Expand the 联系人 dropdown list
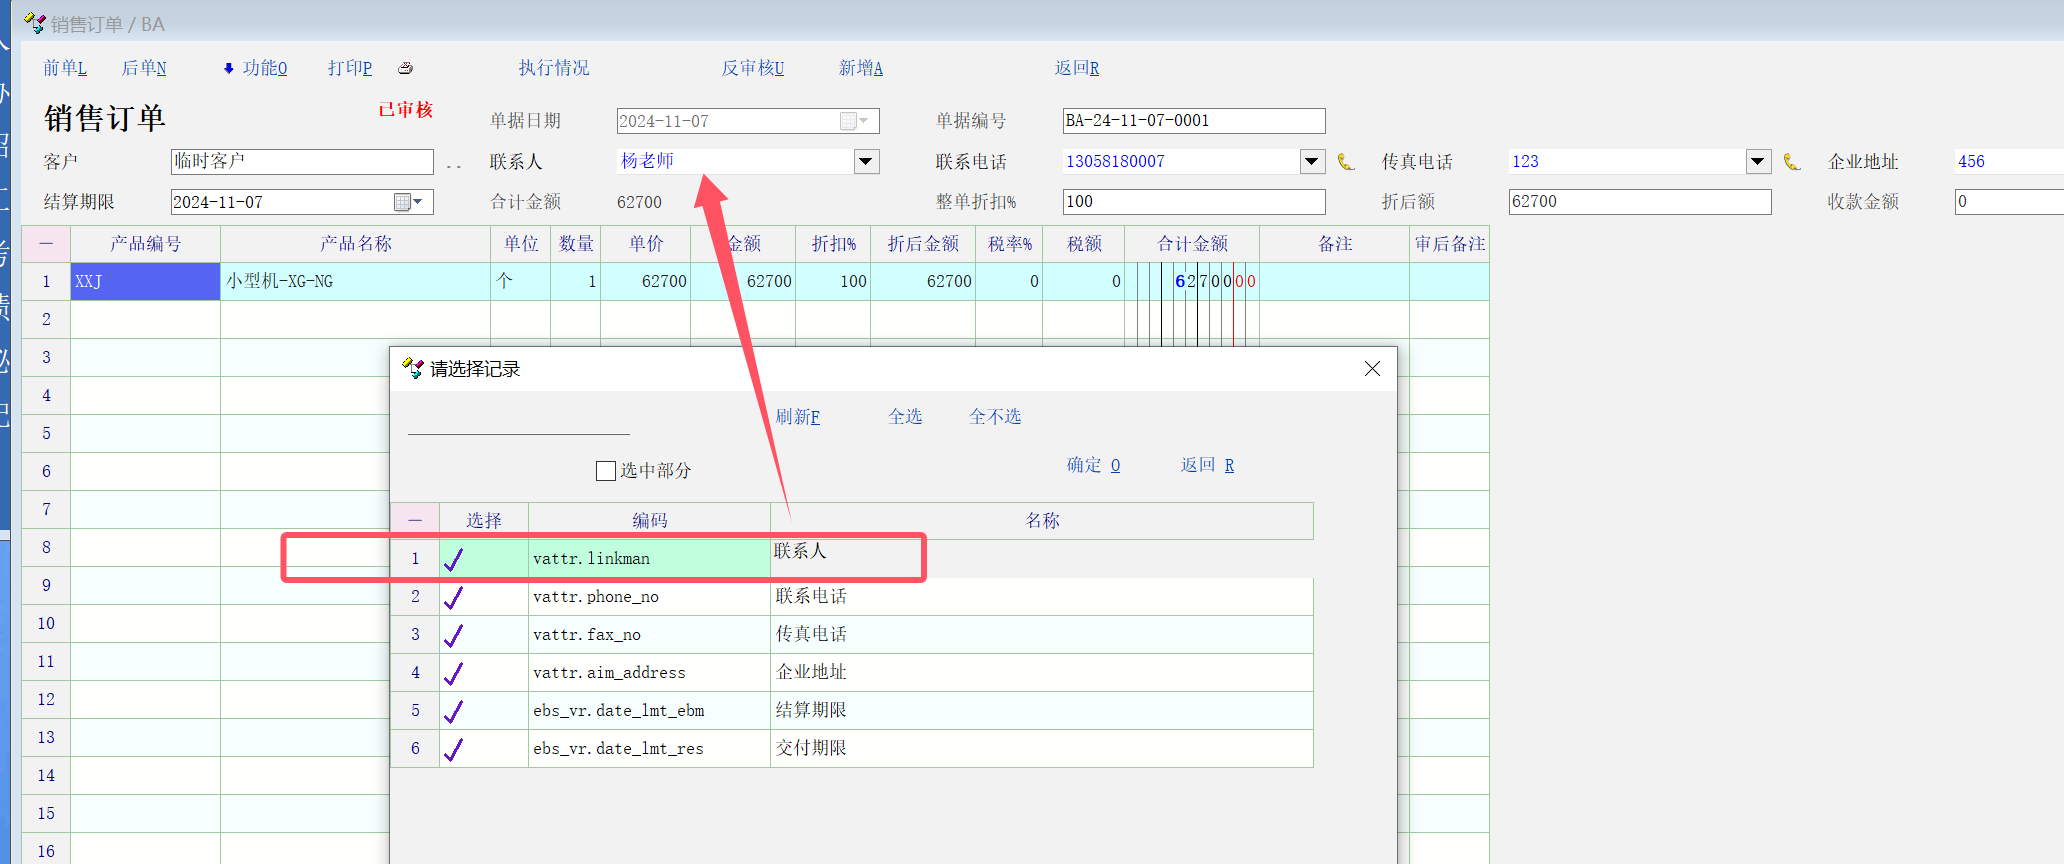2064x864 pixels. [866, 162]
